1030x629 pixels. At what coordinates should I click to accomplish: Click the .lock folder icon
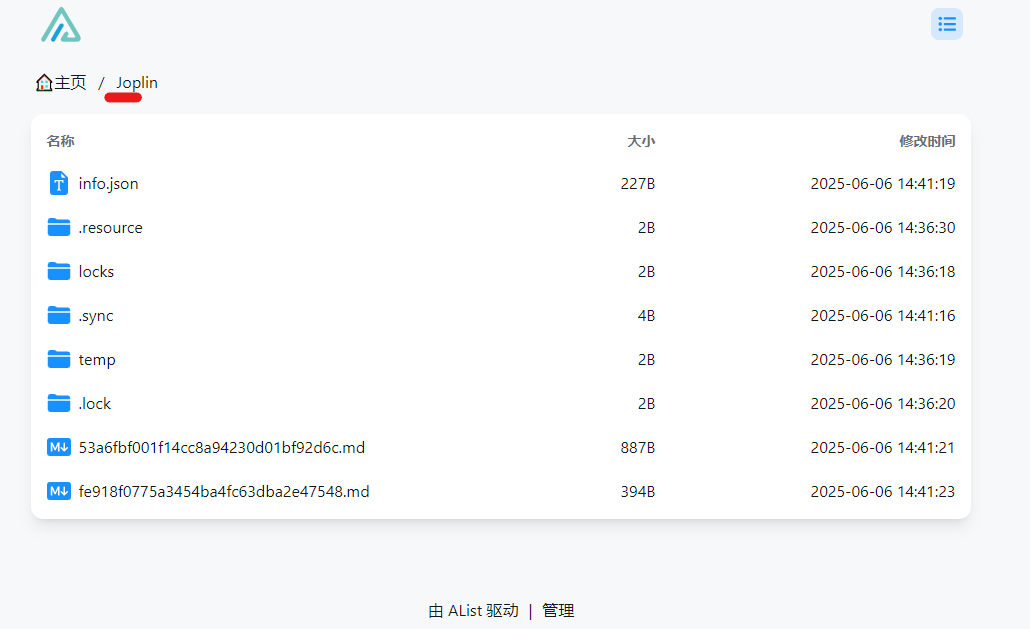click(58, 403)
